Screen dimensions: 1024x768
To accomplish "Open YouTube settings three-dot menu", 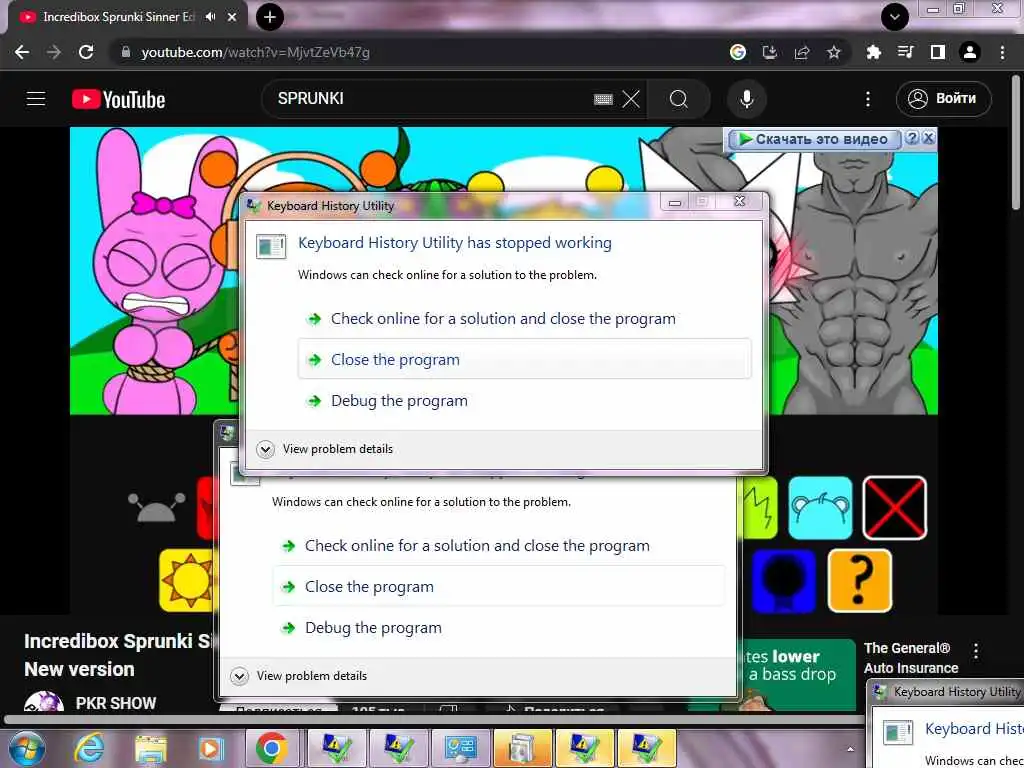I will [867, 99].
